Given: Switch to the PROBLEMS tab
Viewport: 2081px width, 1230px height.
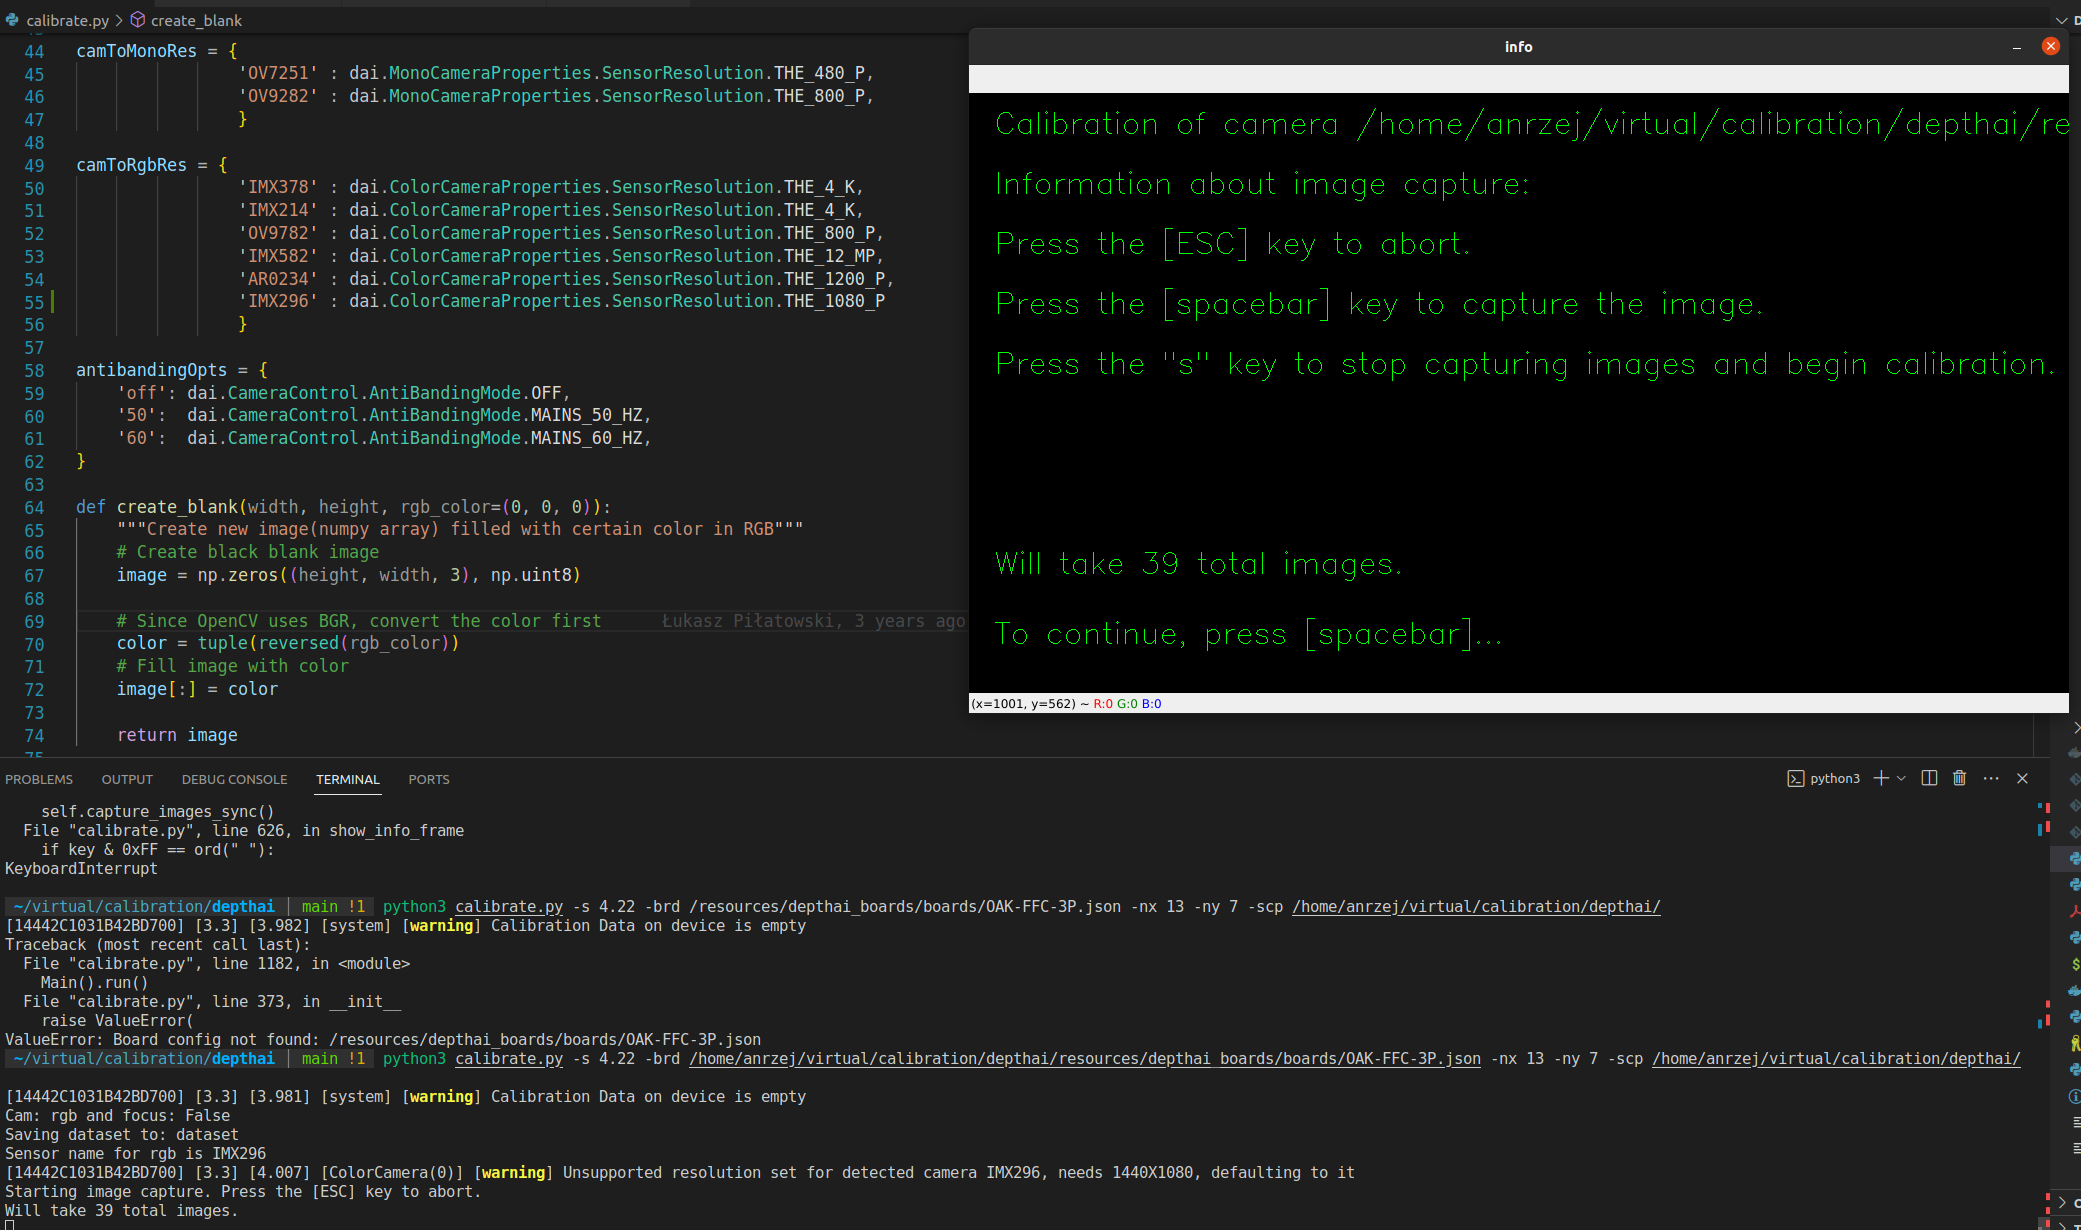Looking at the screenshot, I should tap(39, 779).
